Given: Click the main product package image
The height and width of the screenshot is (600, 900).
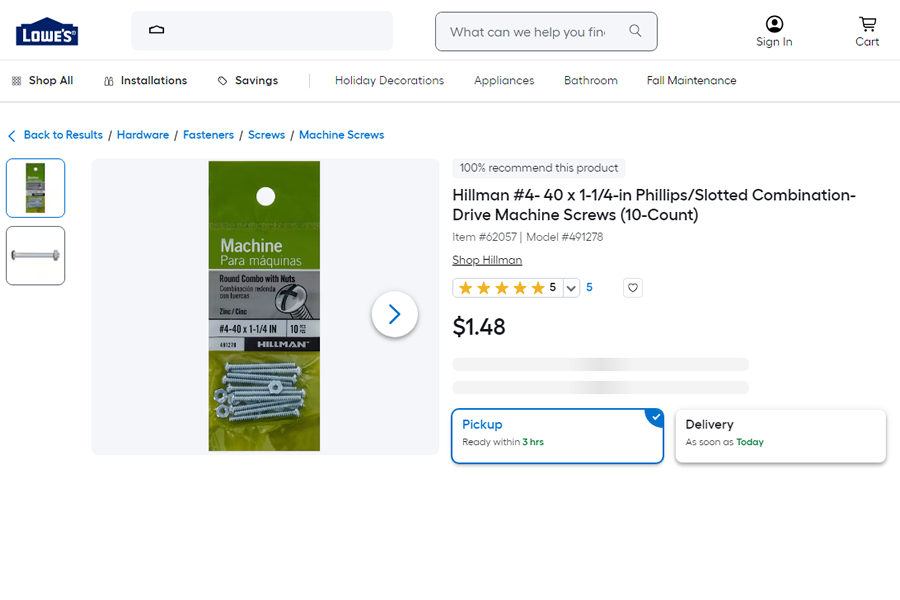Looking at the screenshot, I should click(264, 306).
